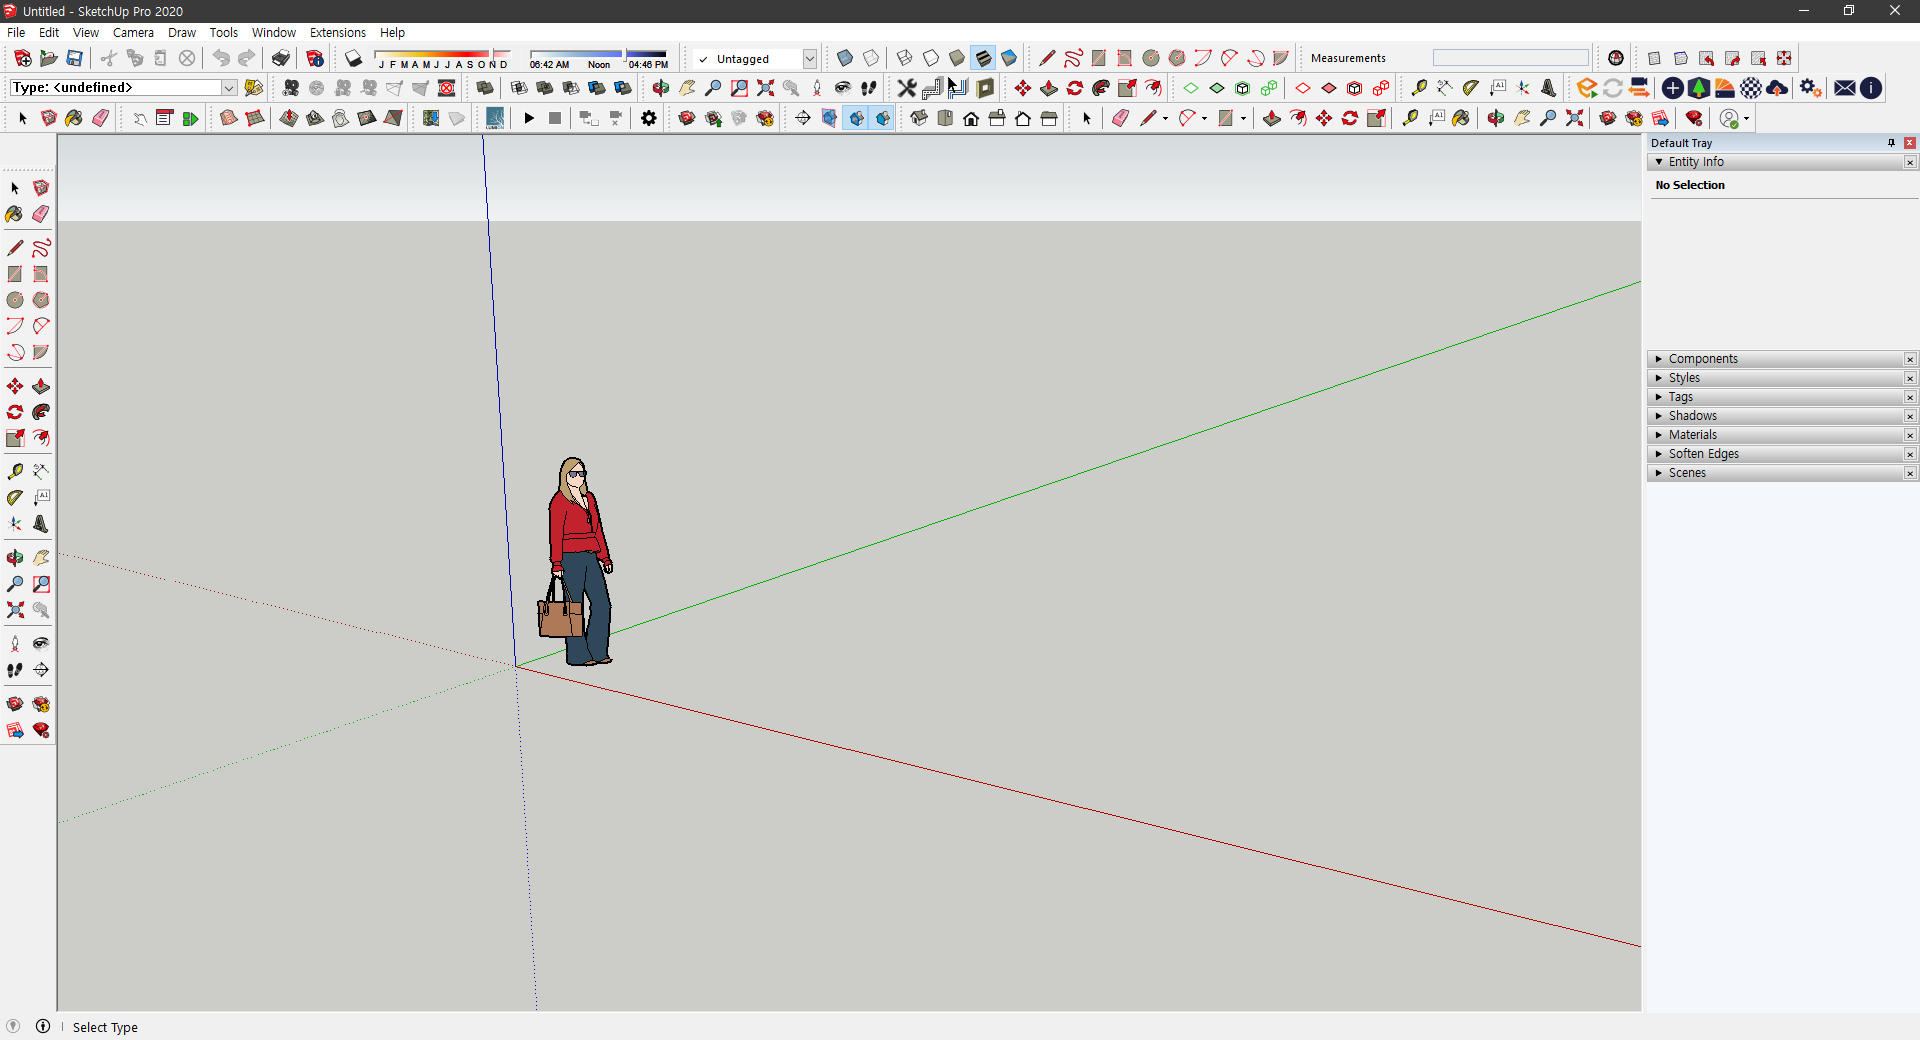
Task: Click the Print icon in the top toolbar
Action: [281, 58]
